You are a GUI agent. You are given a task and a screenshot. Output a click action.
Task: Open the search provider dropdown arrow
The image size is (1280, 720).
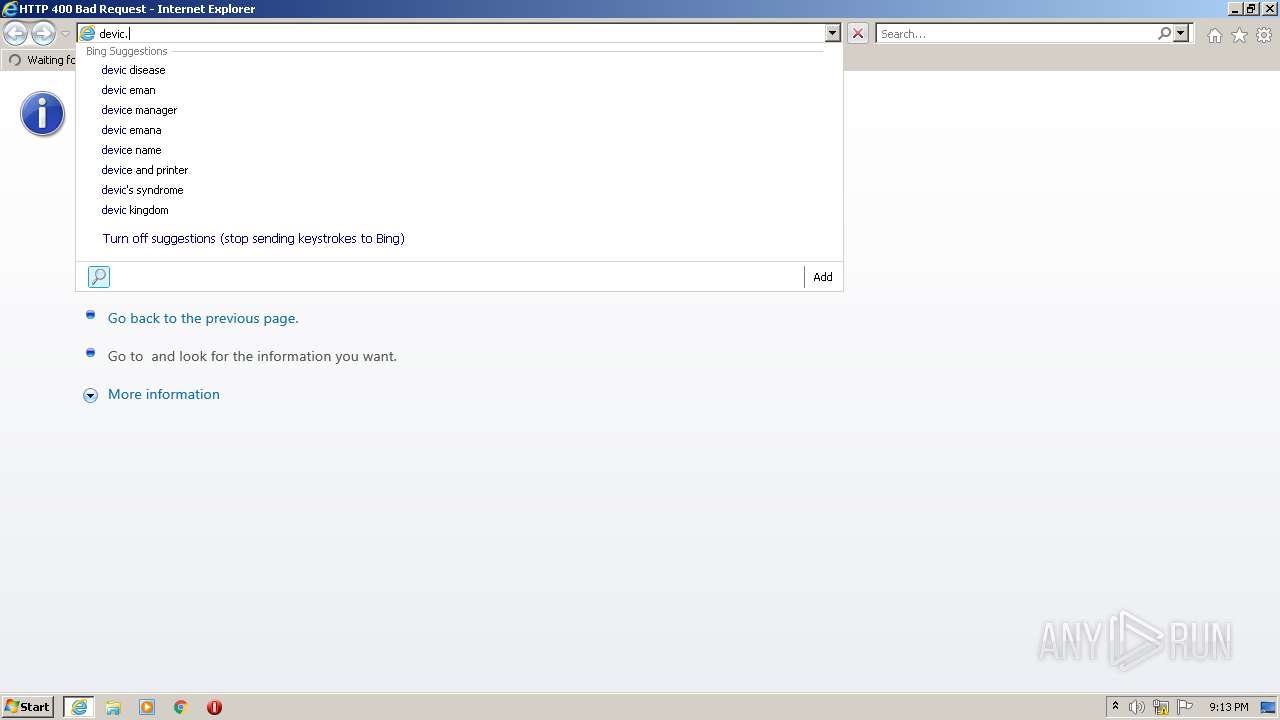click(1181, 34)
